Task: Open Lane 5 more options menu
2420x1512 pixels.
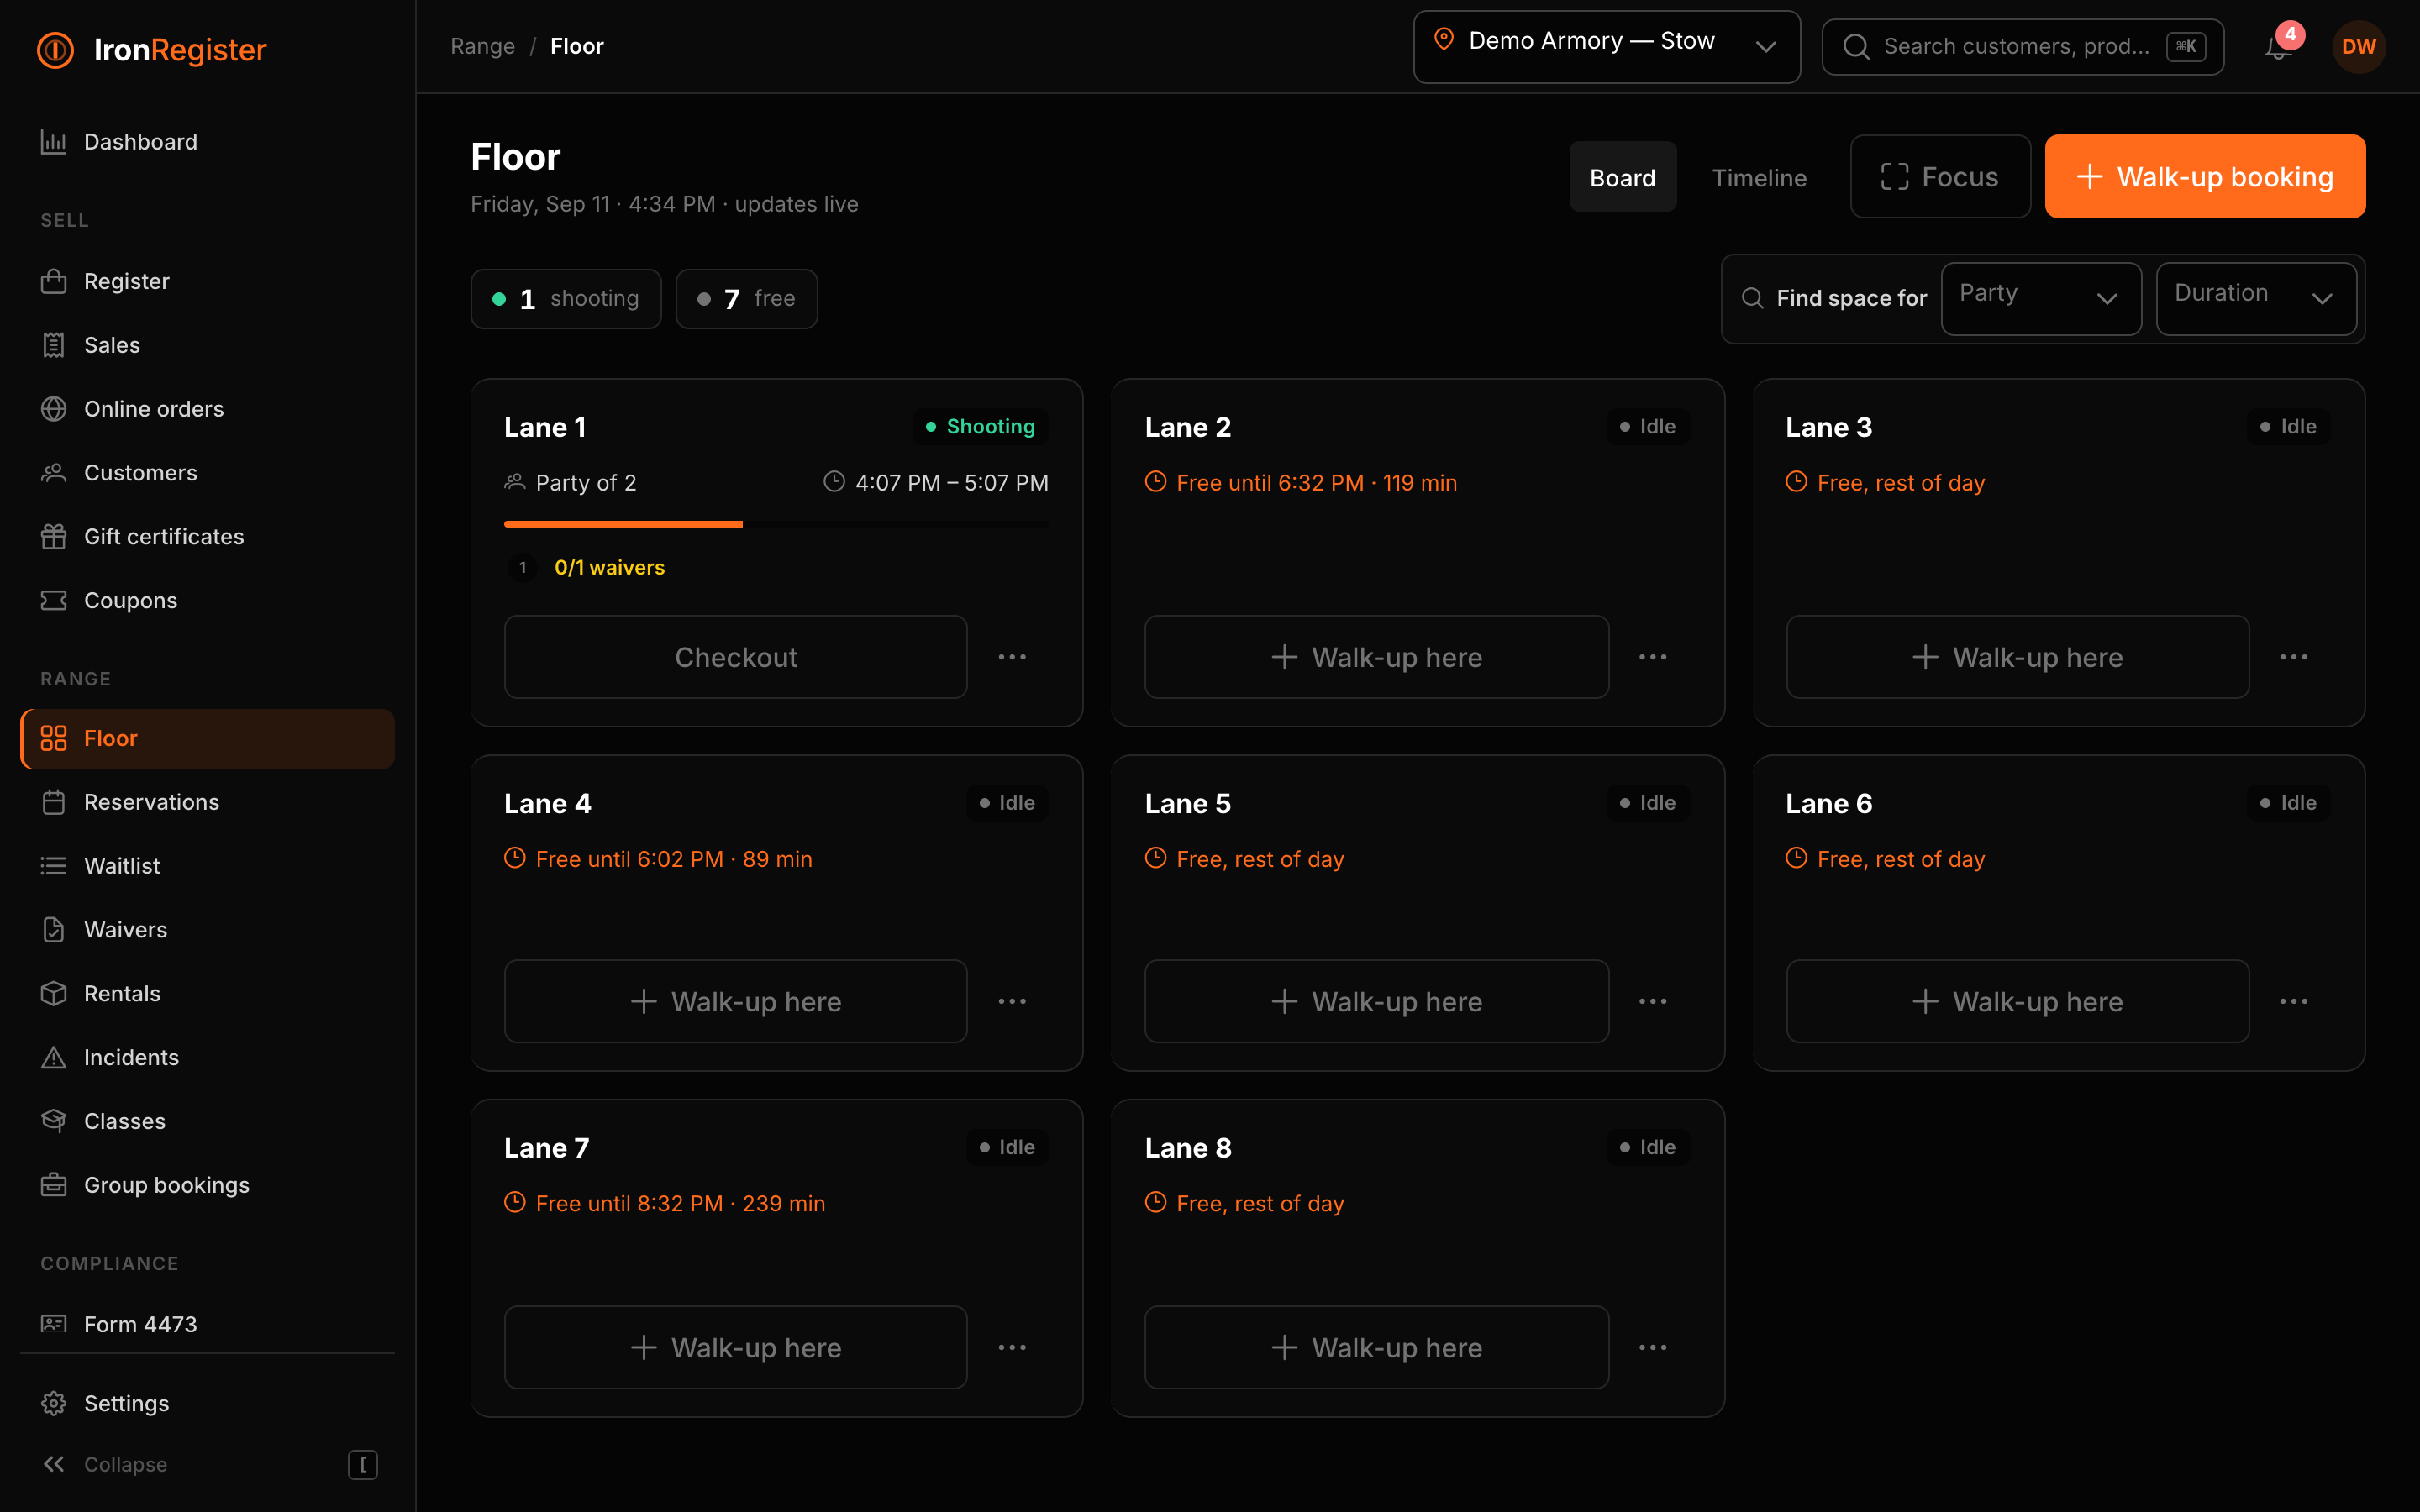Action: point(1653,1001)
